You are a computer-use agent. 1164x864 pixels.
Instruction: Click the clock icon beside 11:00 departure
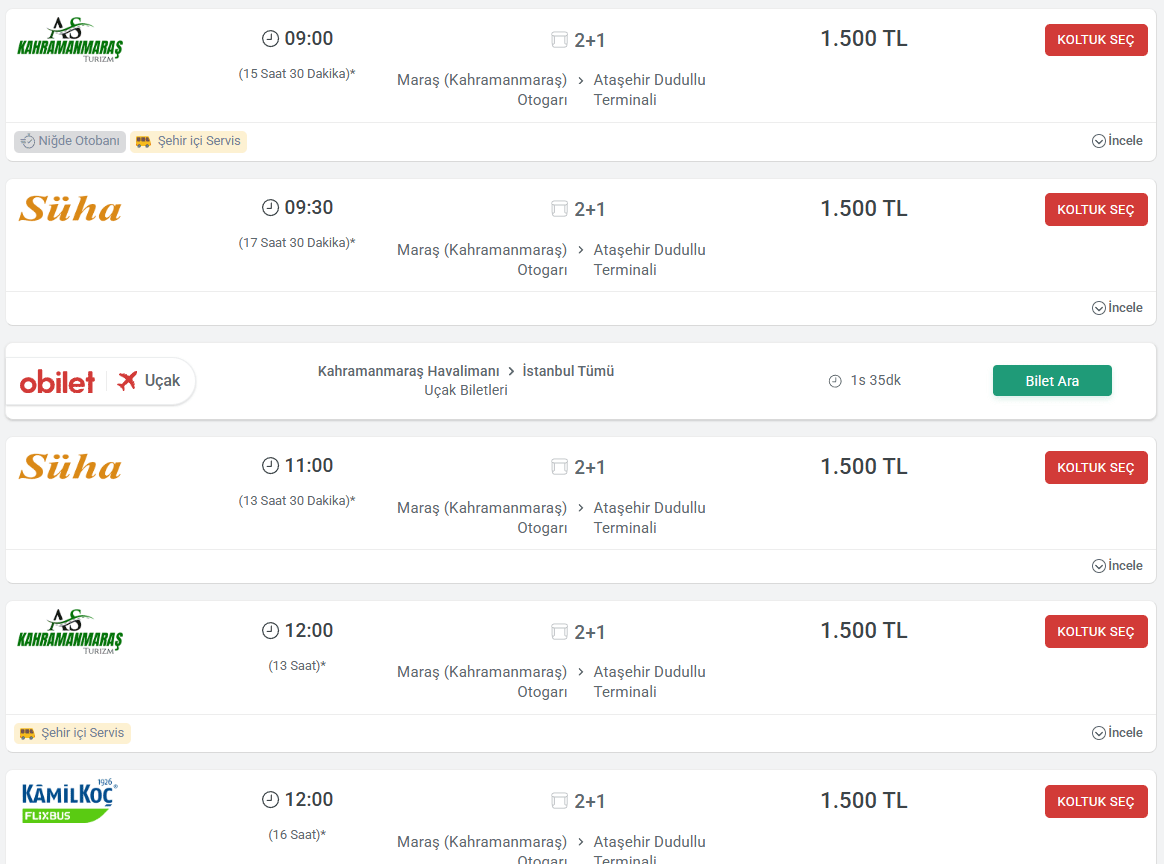click(x=270, y=466)
